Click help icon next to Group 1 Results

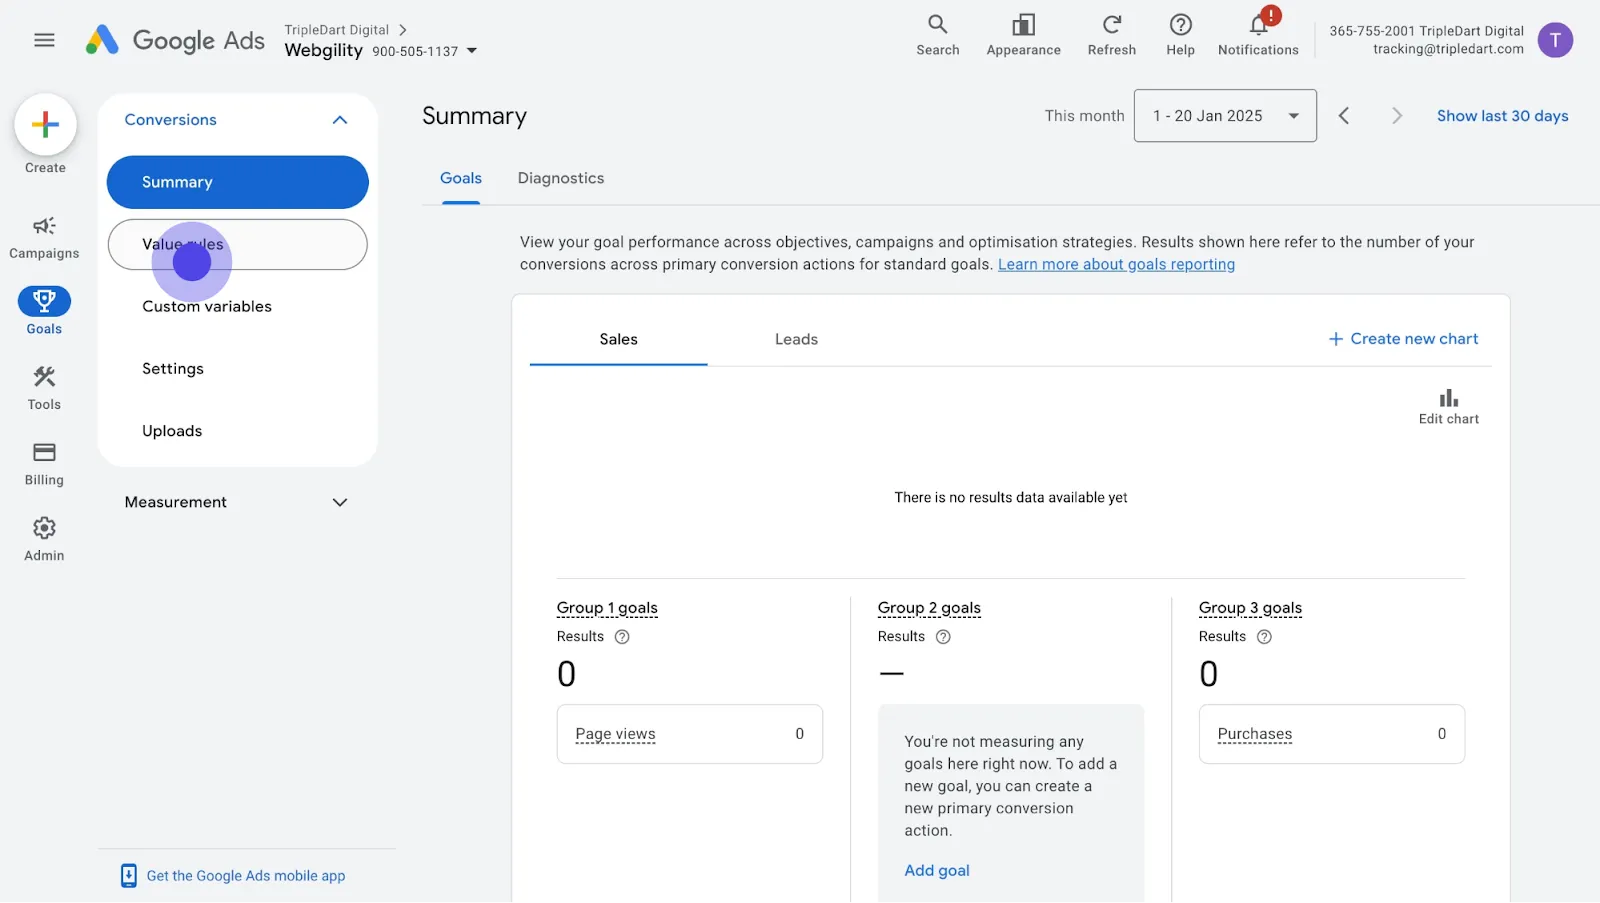pyautogui.click(x=622, y=637)
